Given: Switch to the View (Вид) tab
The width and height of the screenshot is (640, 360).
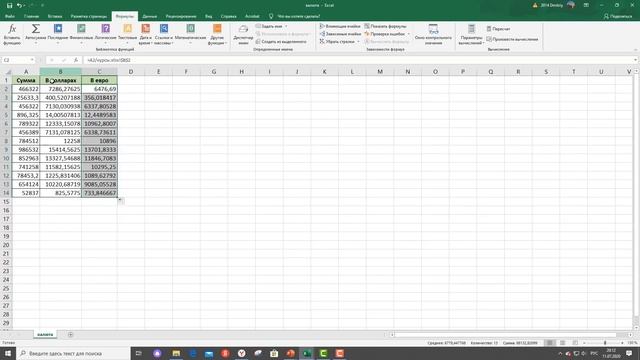Looking at the screenshot, I should coord(209,16).
